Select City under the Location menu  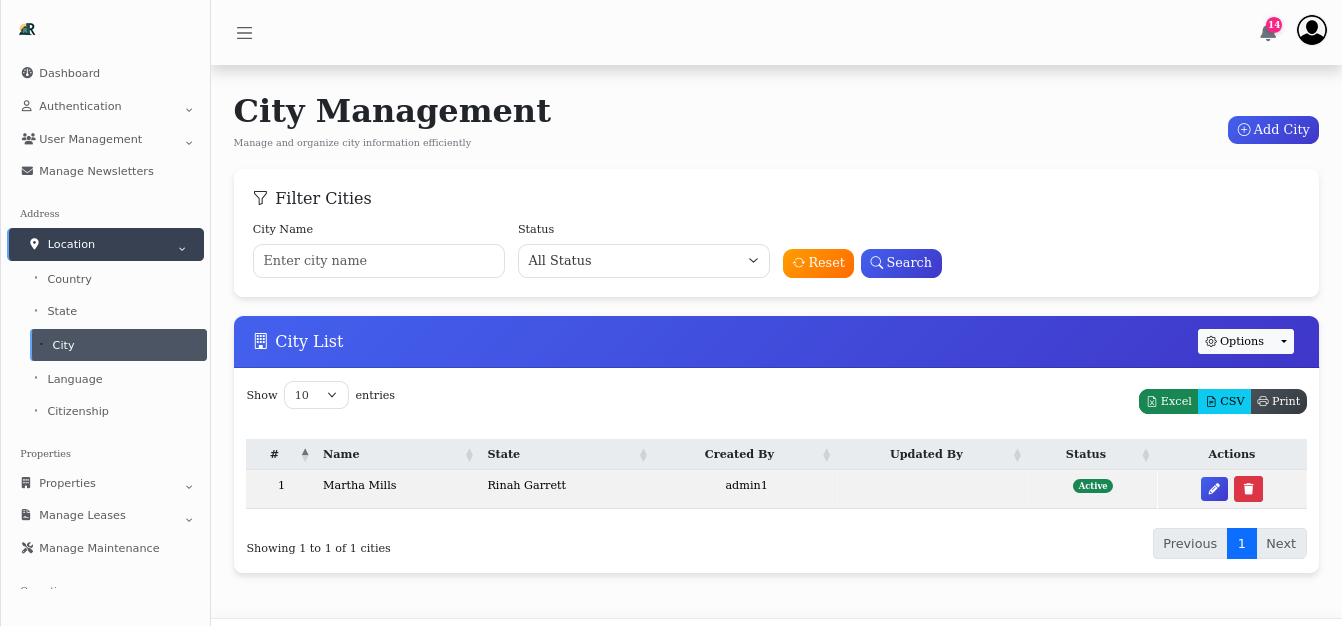click(x=63, y=345)
